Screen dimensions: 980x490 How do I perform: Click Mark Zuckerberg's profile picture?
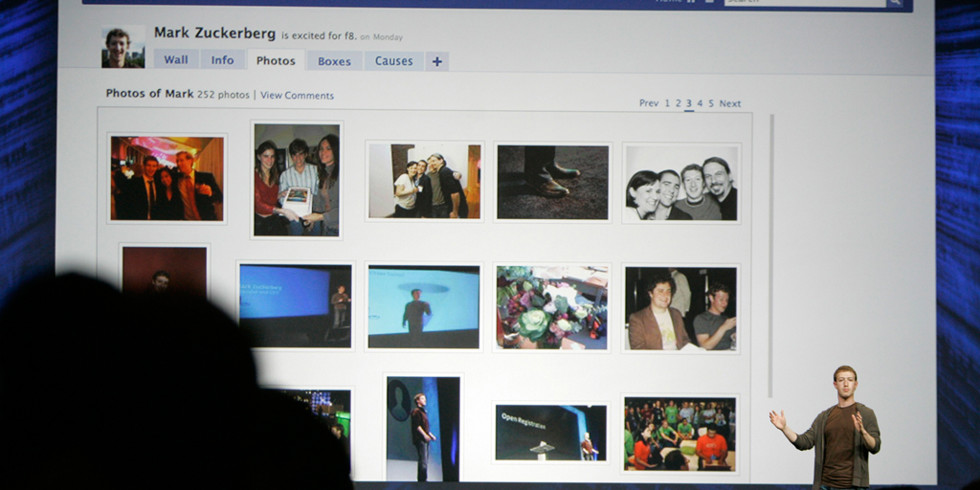coord(123,47)
